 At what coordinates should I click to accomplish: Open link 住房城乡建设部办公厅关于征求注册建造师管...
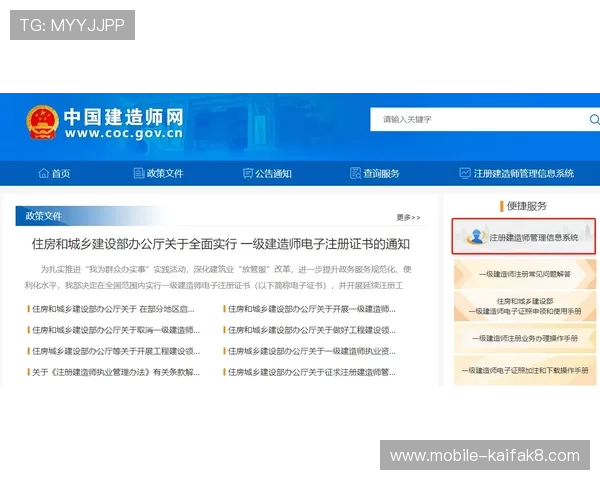(310, 372)
